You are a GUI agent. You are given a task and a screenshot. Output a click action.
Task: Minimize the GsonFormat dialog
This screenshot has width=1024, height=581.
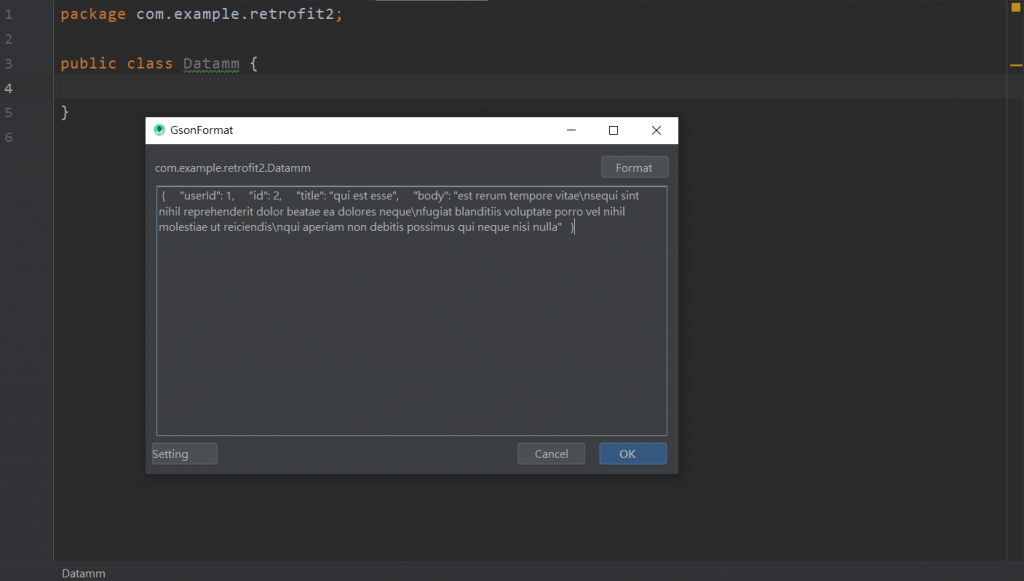point(571,130)
